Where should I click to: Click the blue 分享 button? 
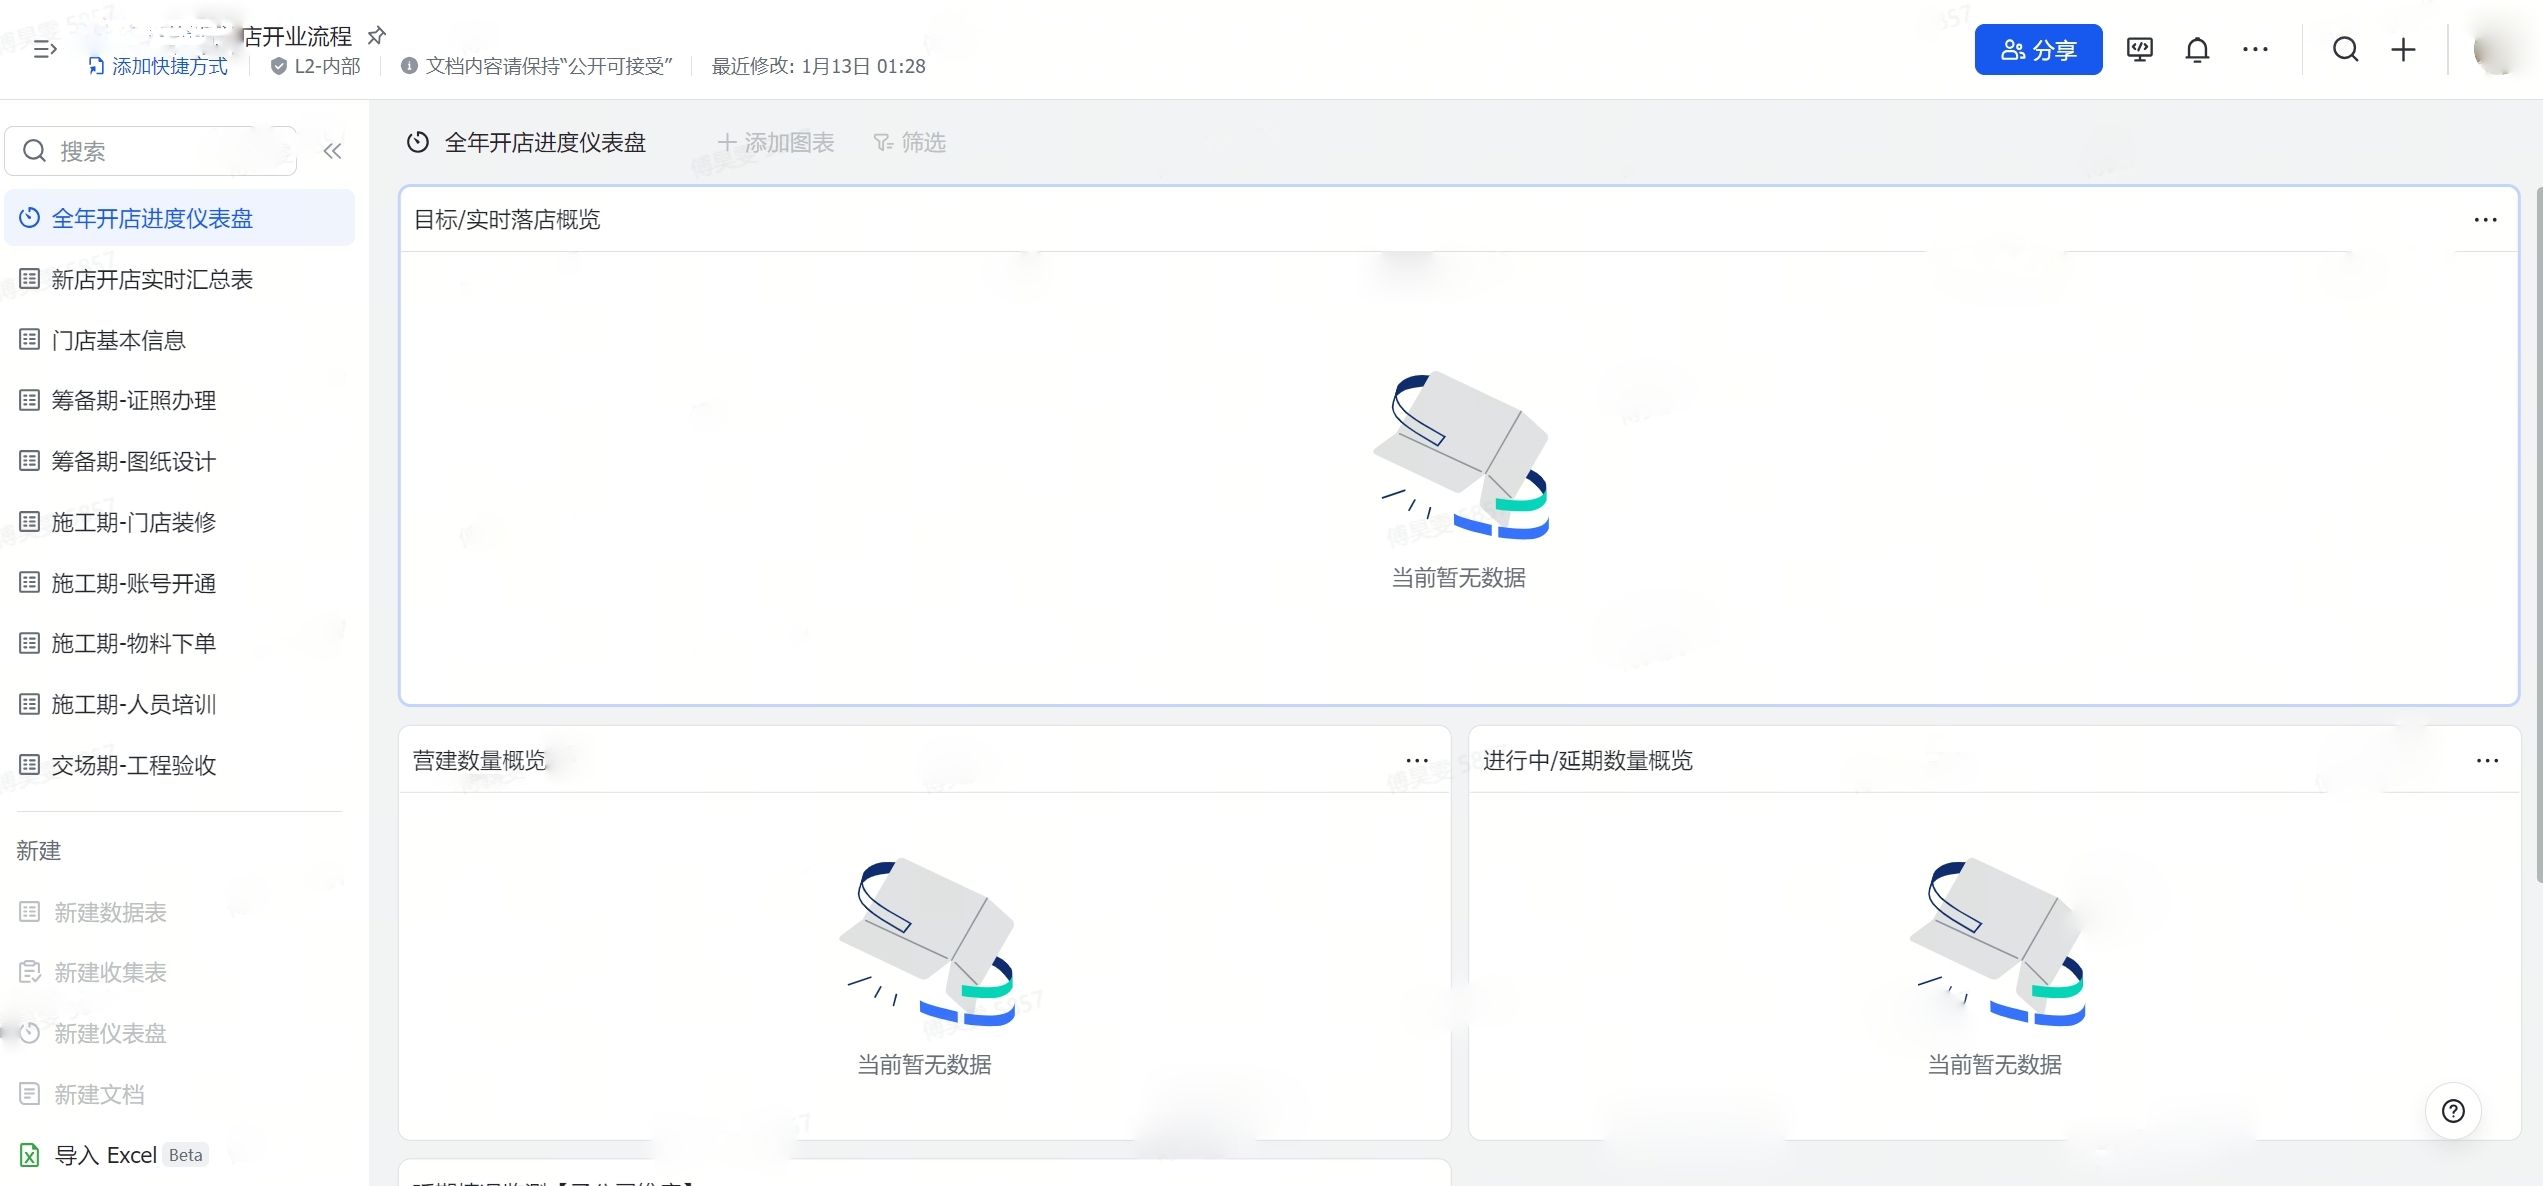coord(2037,50)
